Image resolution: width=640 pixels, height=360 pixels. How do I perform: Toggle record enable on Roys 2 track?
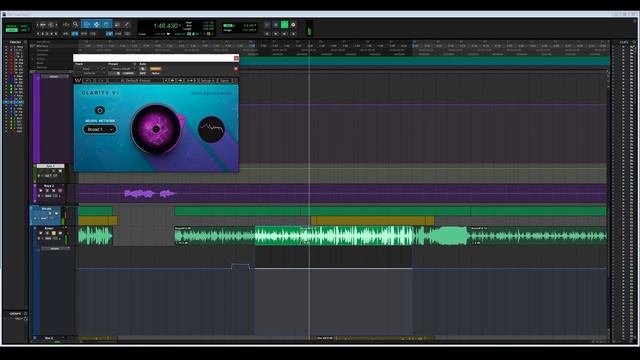pyautogui.click(x=40, y=191)
